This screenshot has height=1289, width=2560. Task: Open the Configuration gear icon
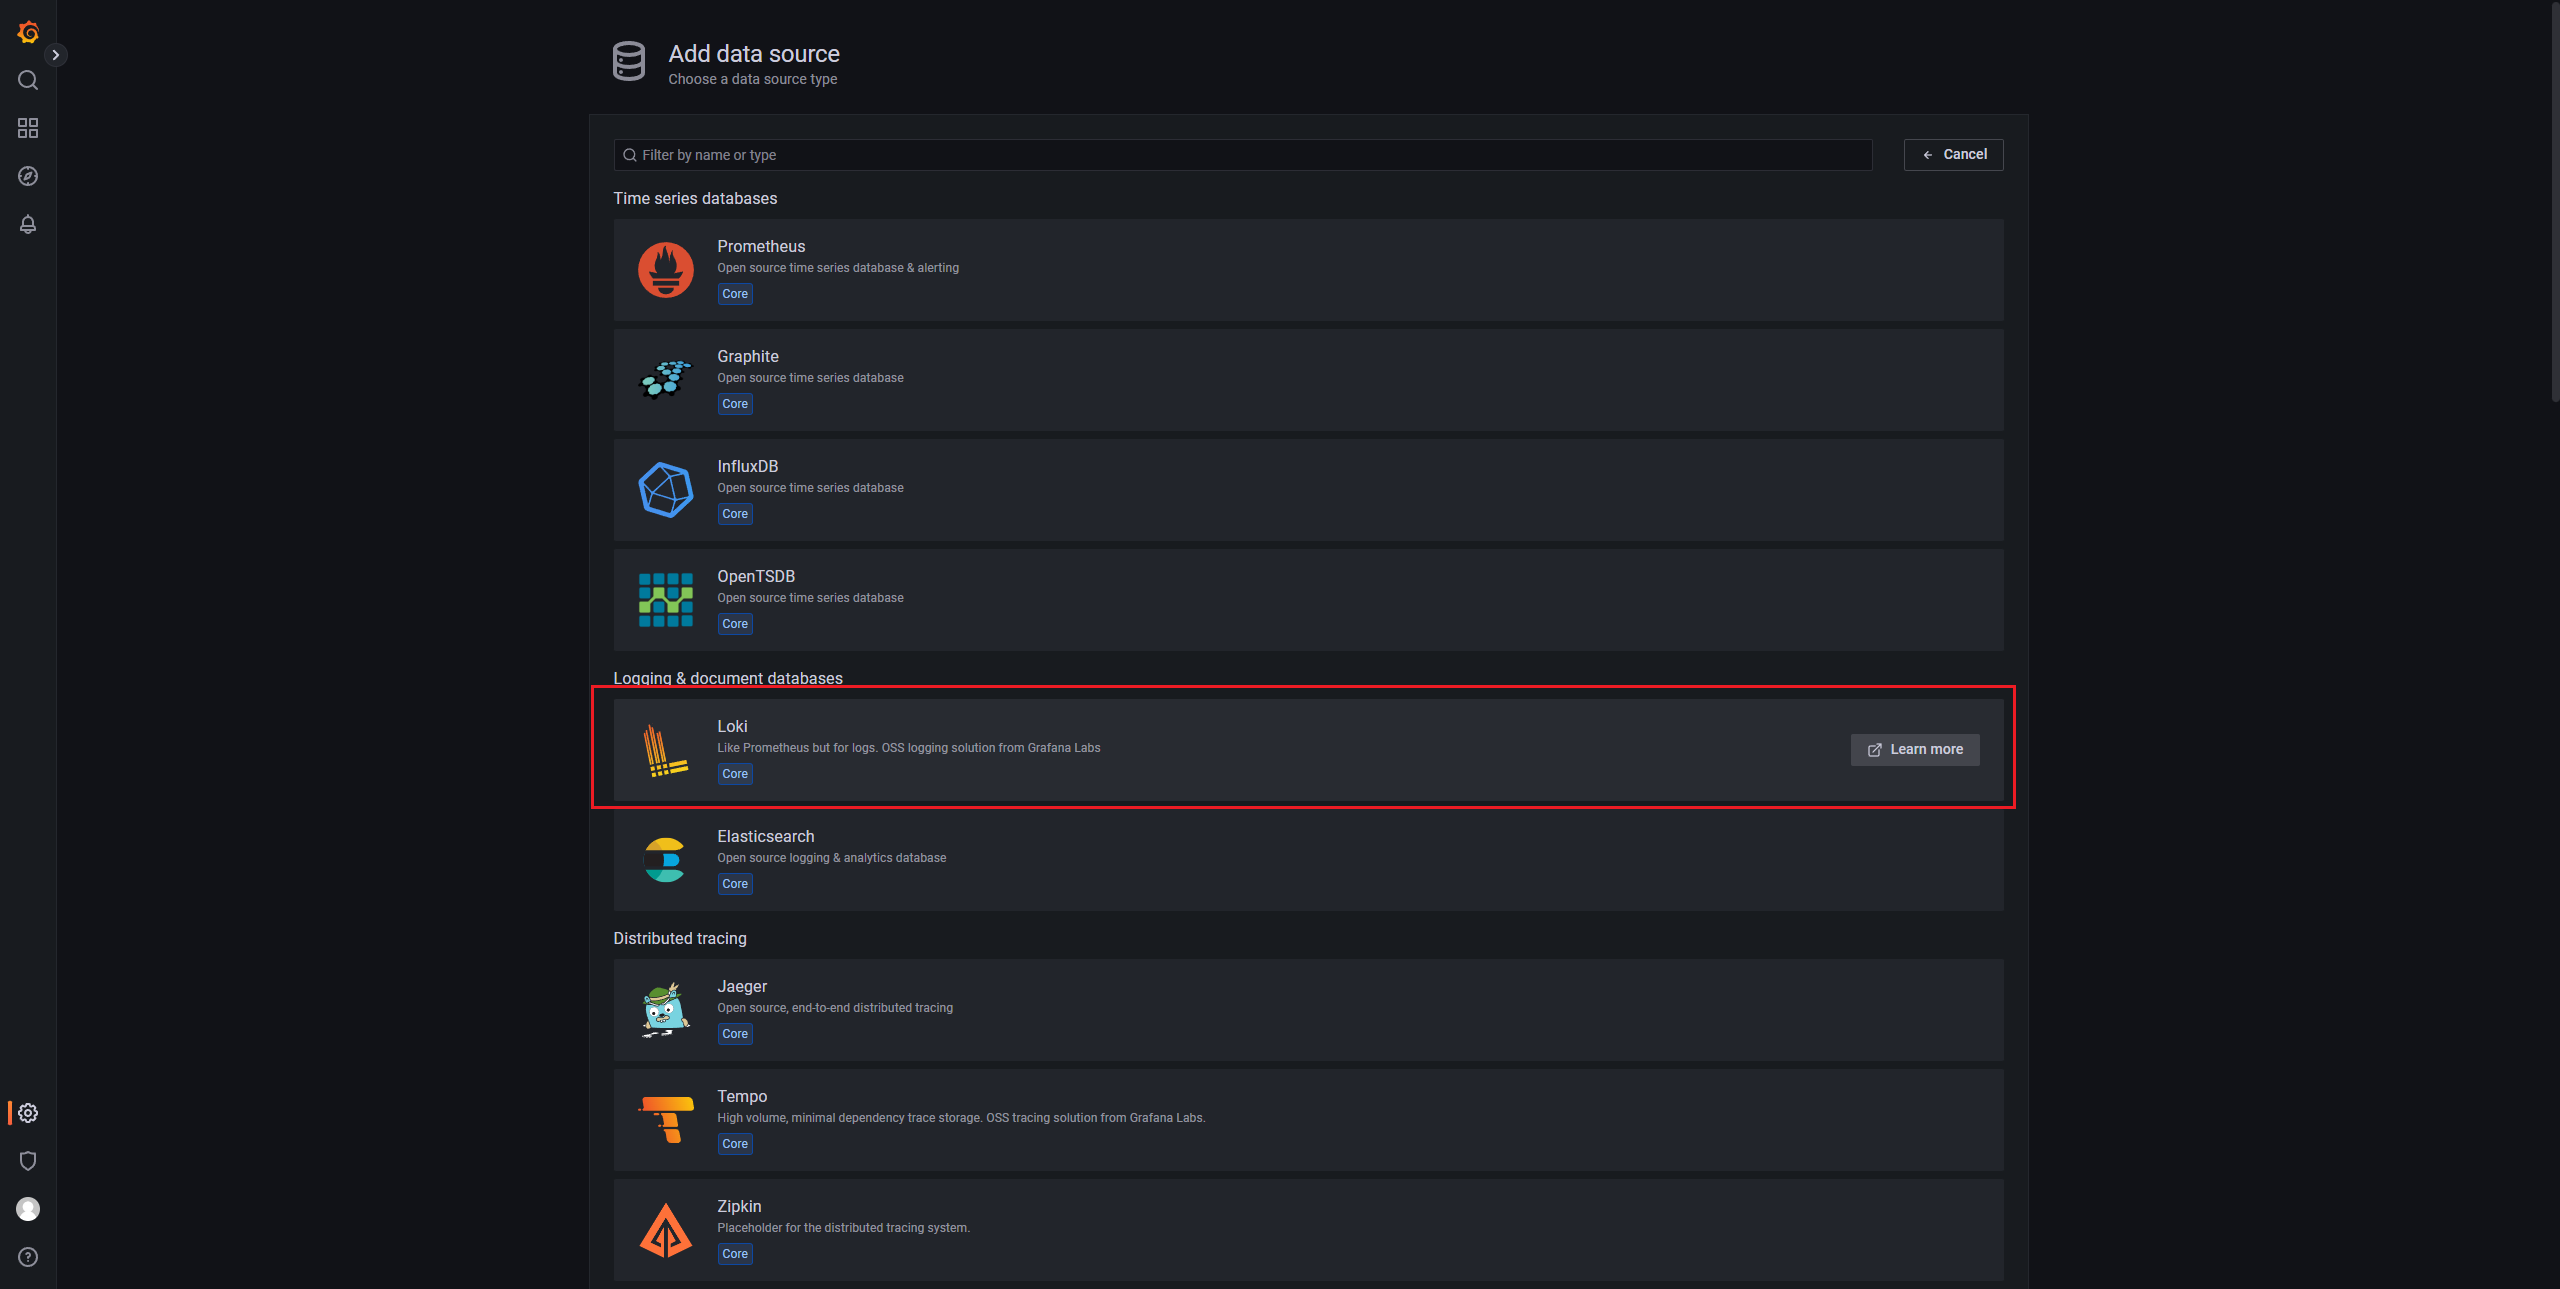28,1113
